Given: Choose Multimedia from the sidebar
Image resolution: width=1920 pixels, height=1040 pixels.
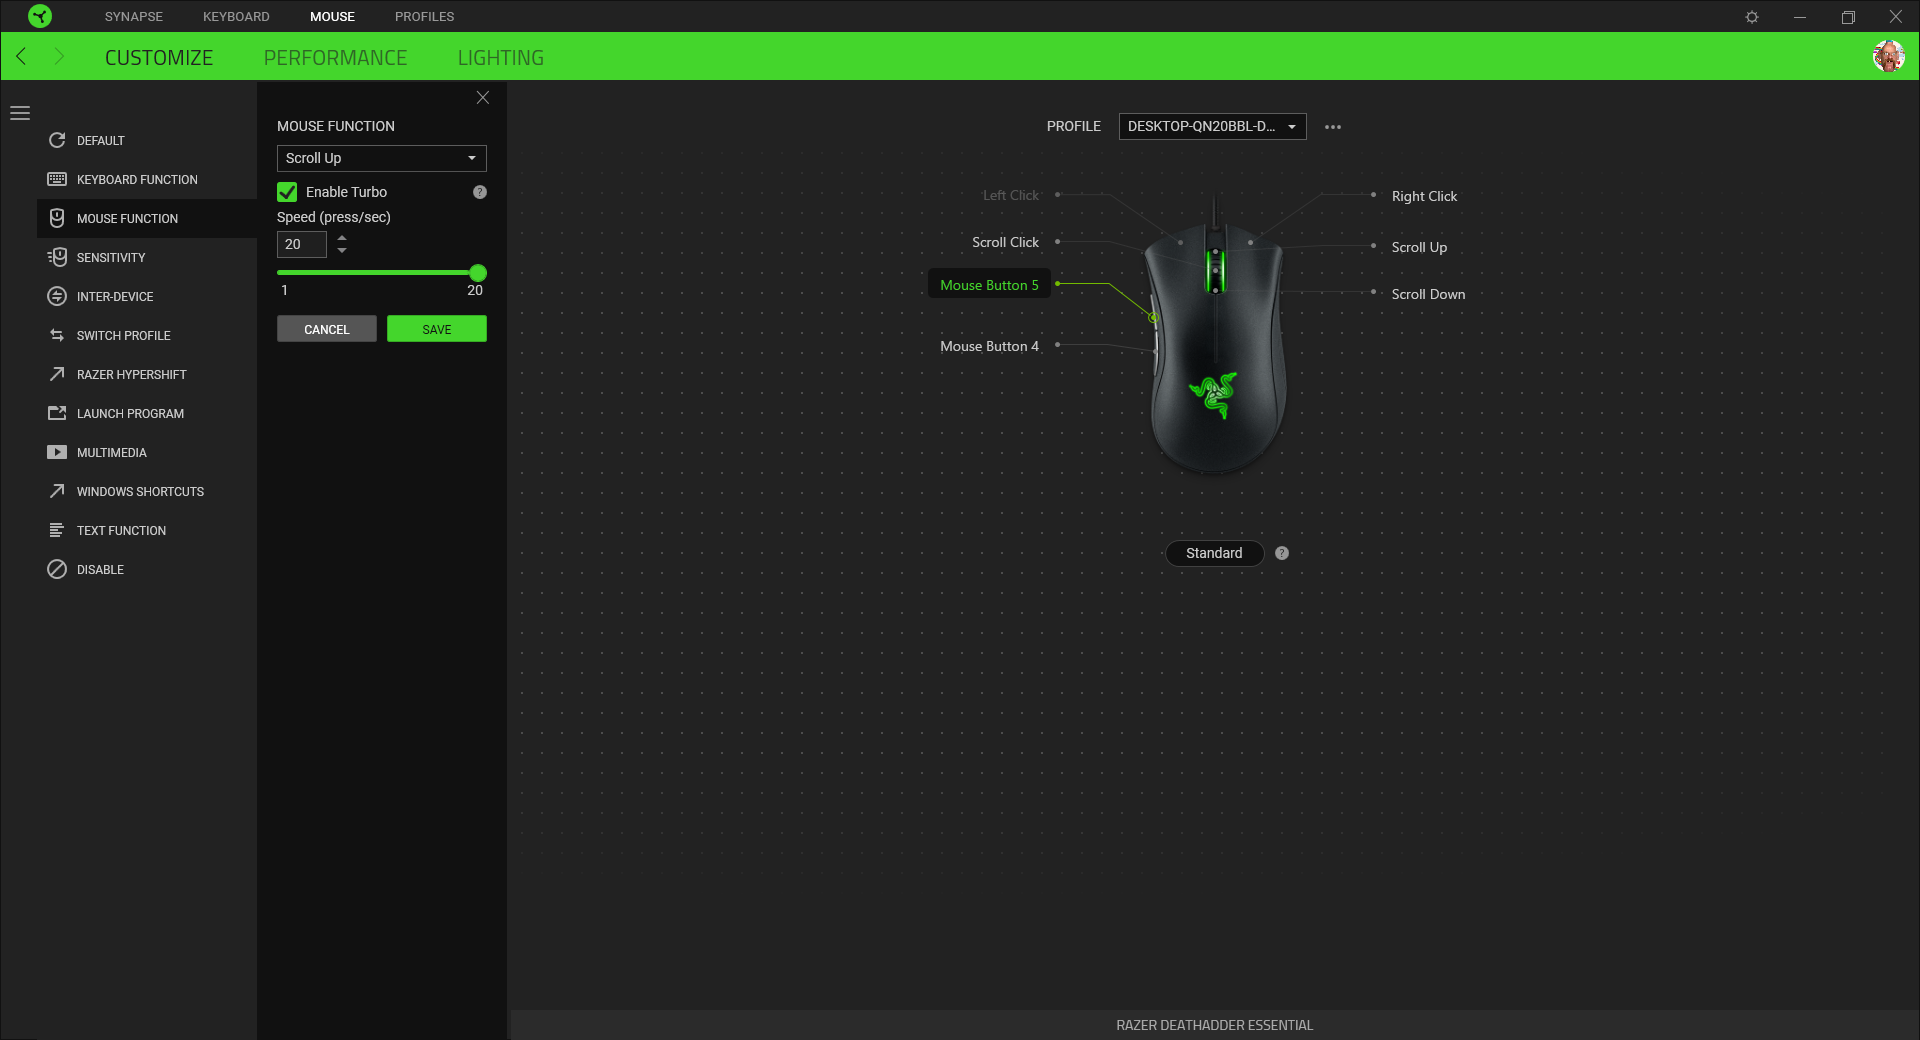Looking at the screenshot, I should point(147,452).
